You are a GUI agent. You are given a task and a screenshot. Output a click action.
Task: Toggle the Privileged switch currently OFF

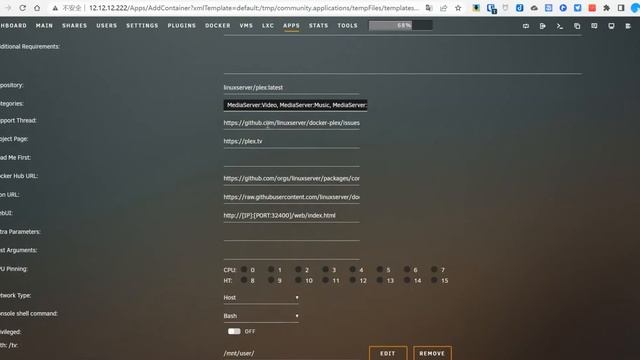point(234,331)
